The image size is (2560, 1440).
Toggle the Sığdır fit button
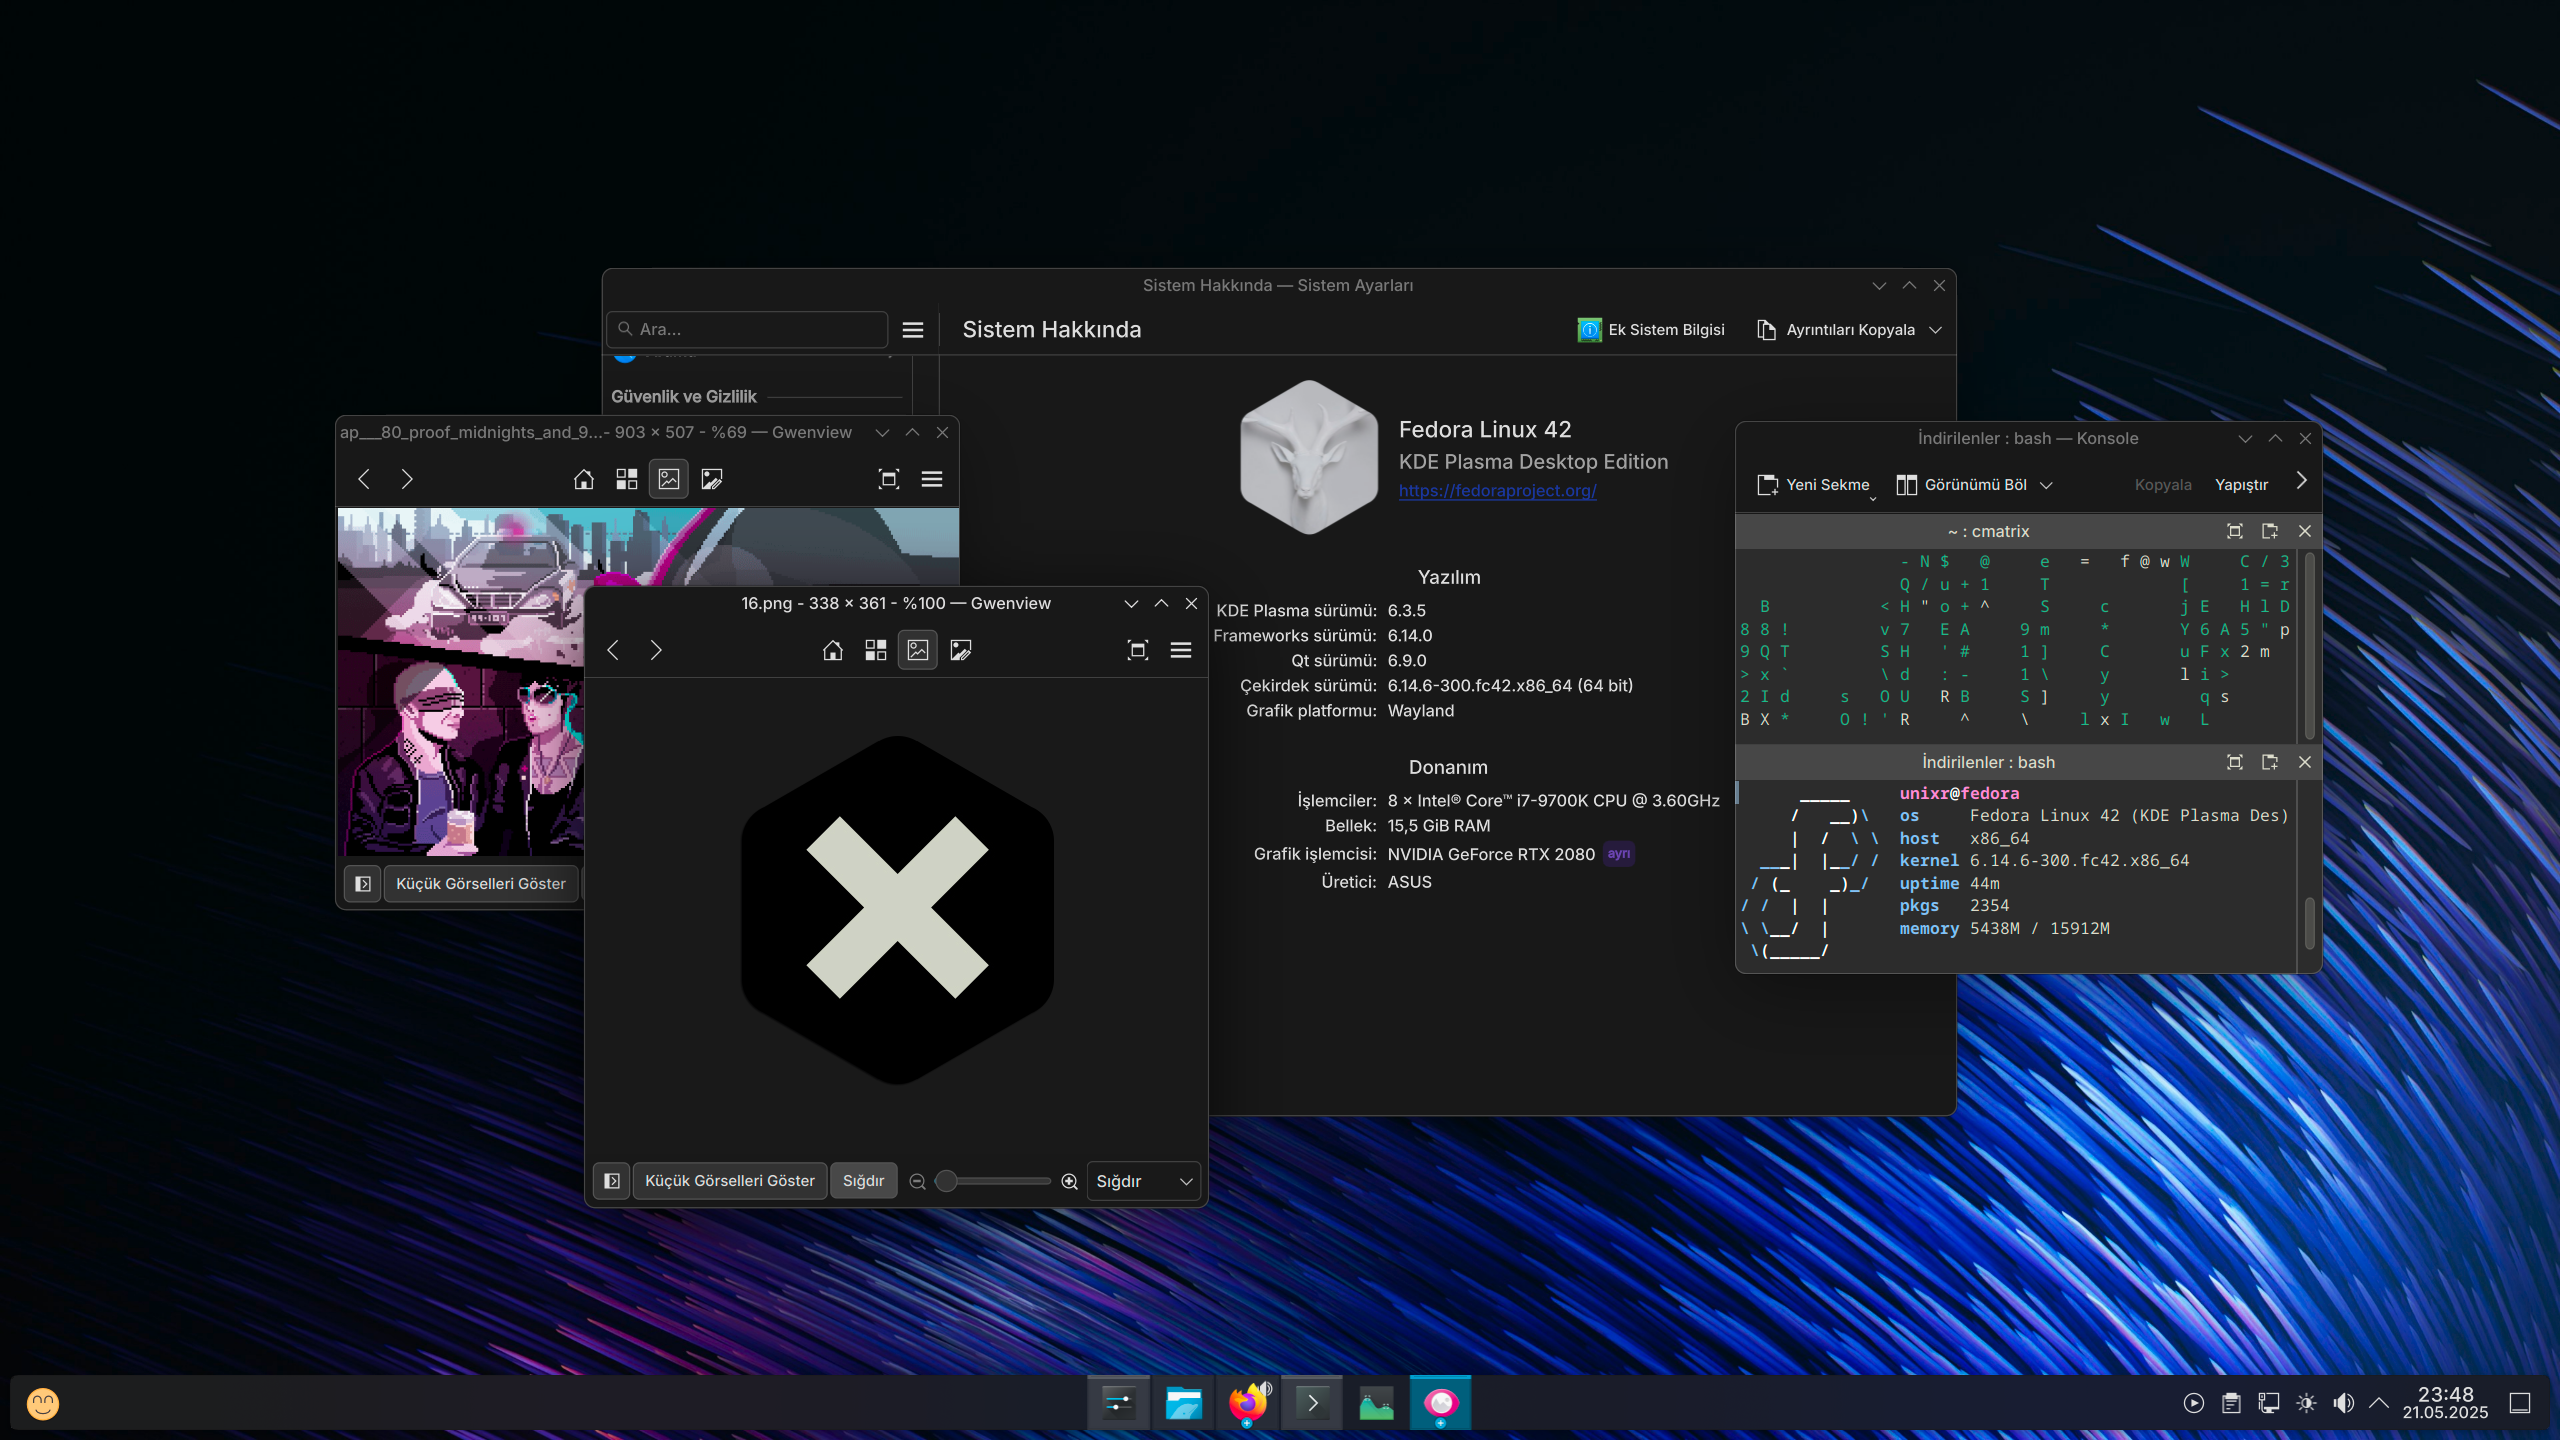pyautogui.click(x=863, y=1181)
